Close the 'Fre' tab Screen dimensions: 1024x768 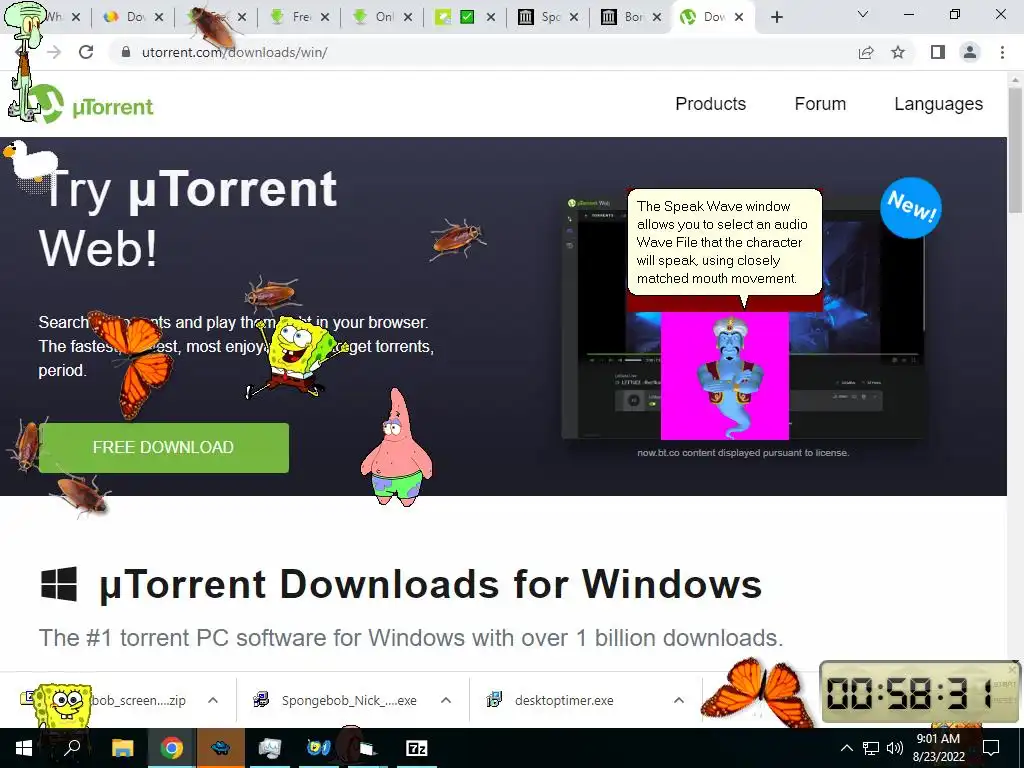(325, 17)
